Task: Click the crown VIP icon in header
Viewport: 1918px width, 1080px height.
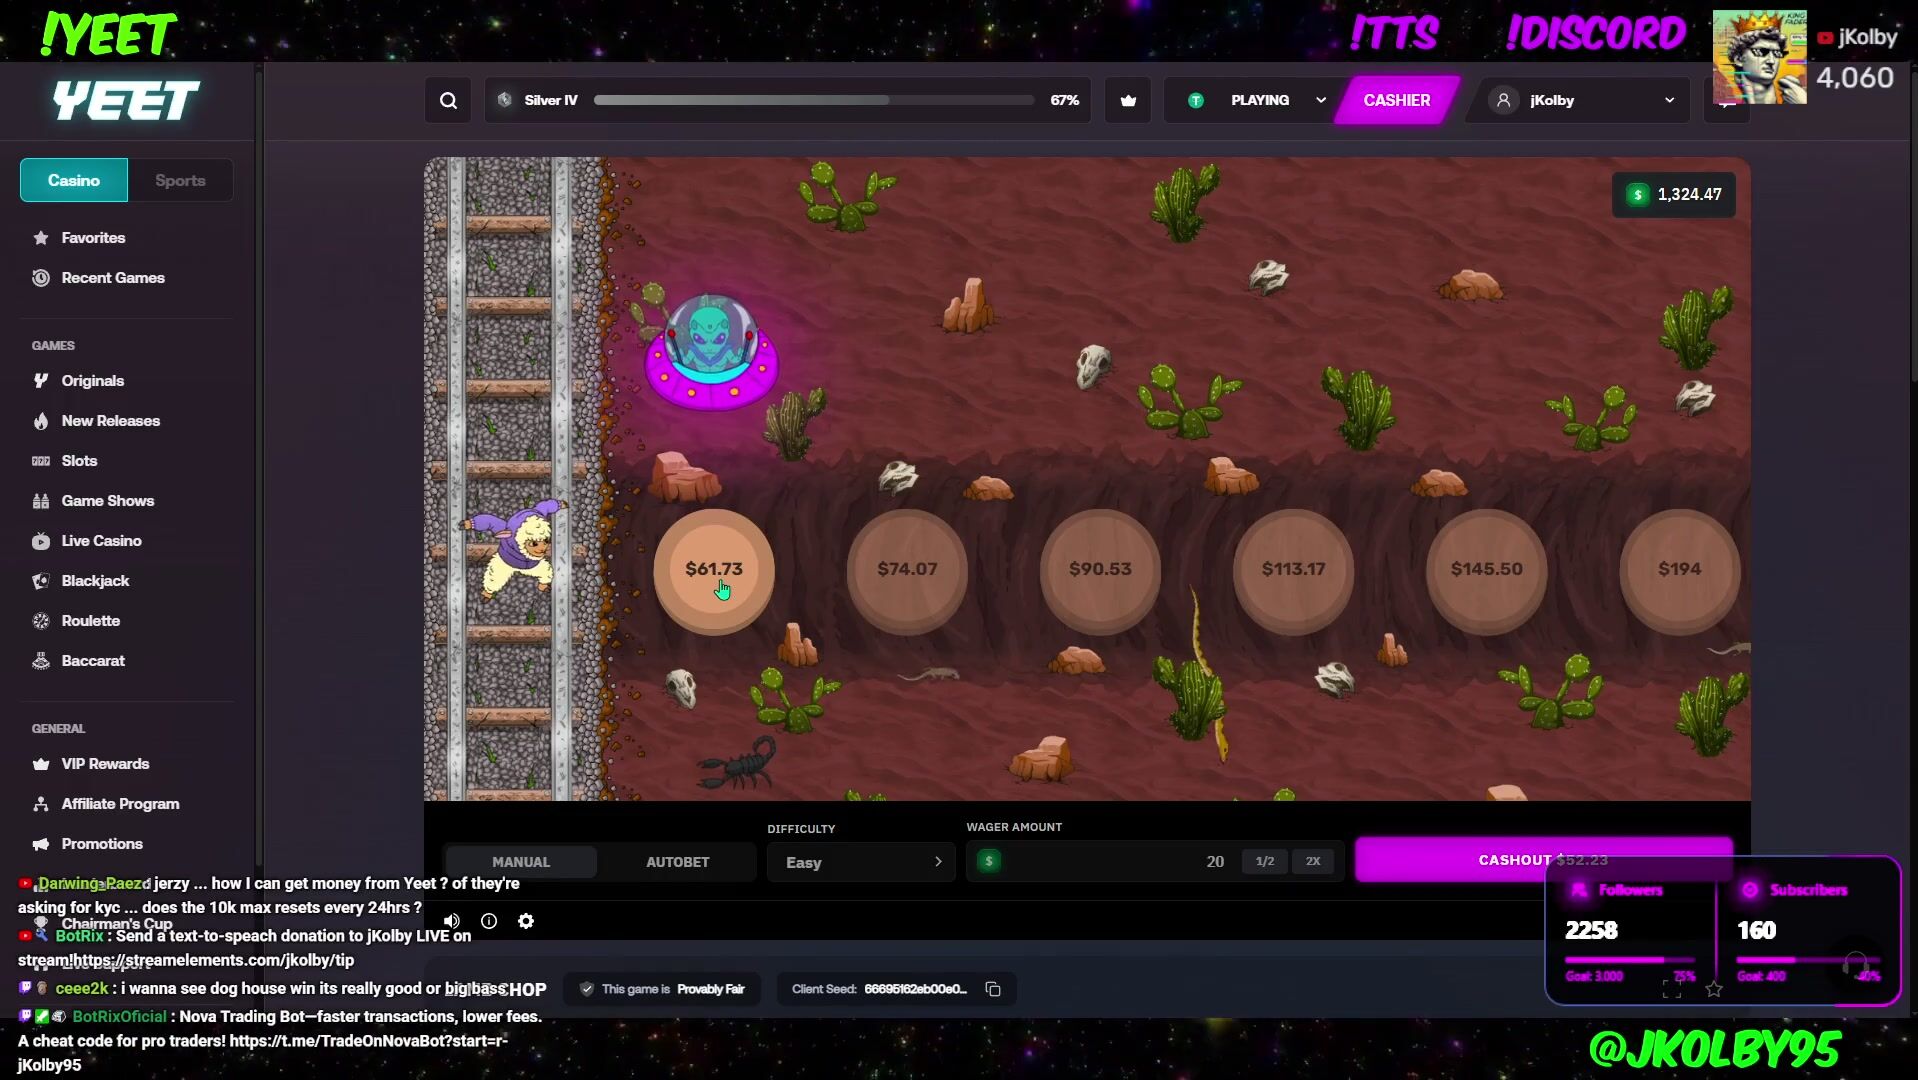Action: (x=1128, y=100)
